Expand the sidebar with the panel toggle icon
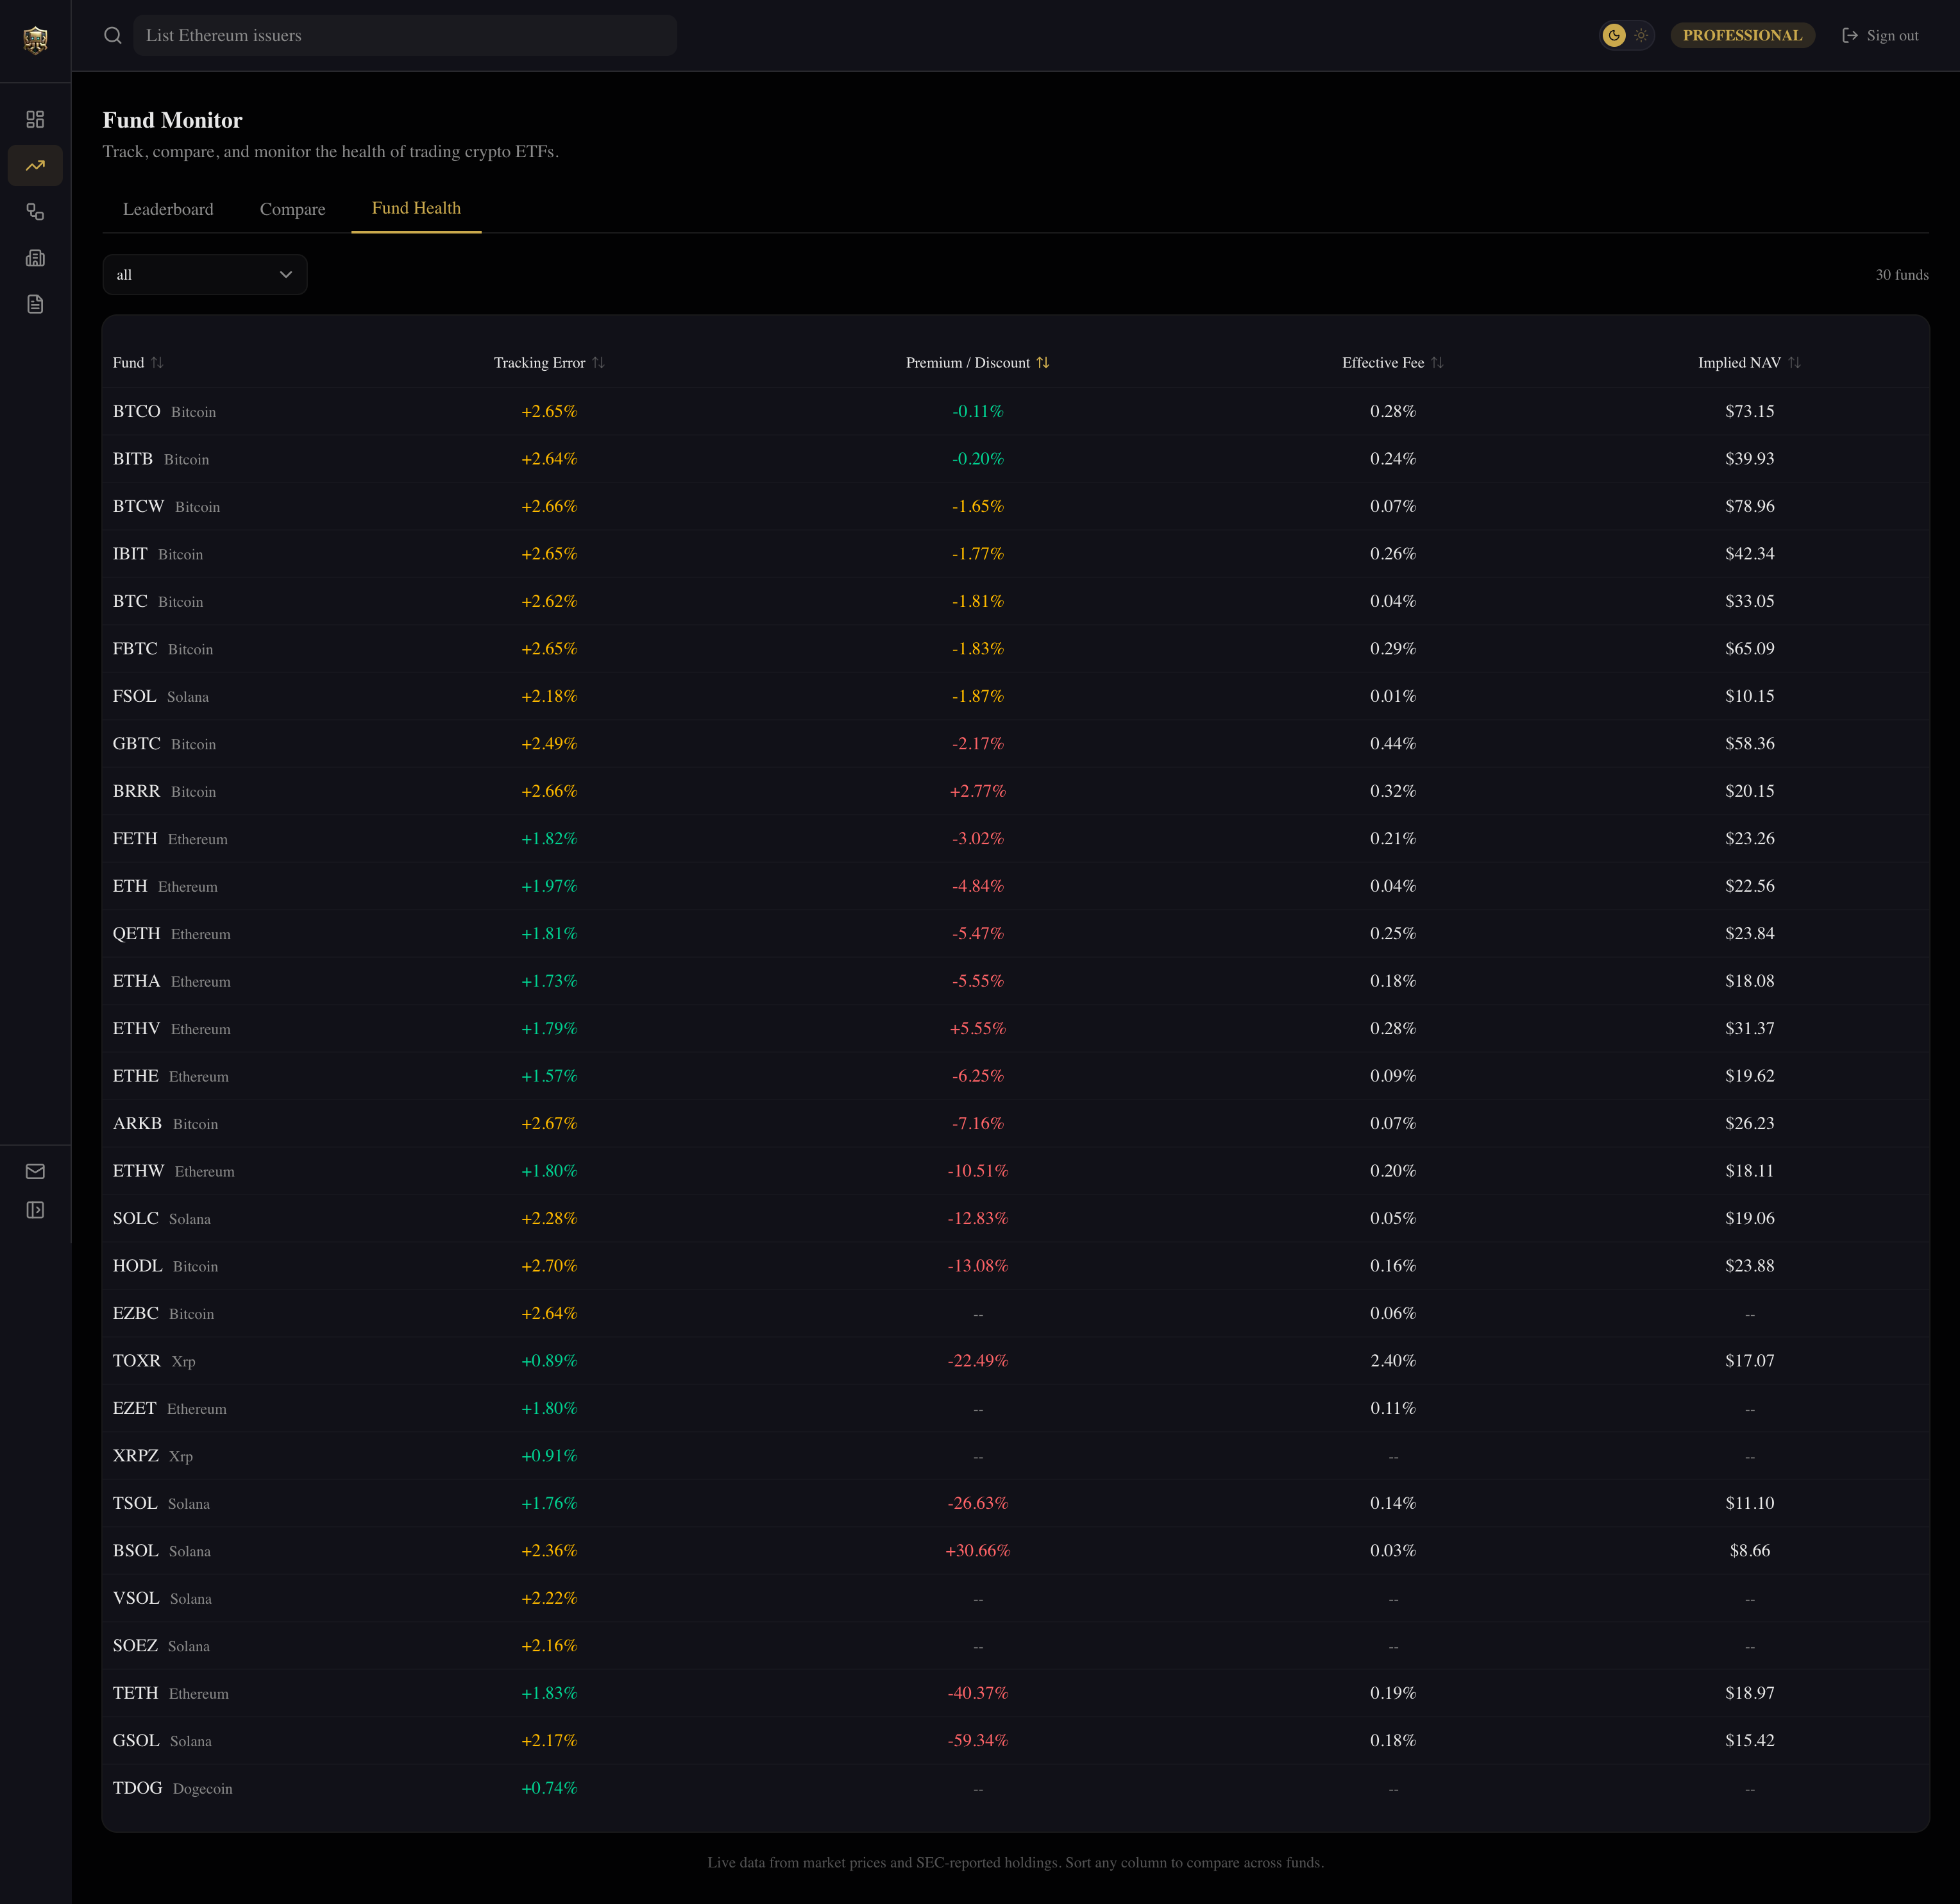The height and width of the screenshot is (1904, 1960). (35, 1210)
